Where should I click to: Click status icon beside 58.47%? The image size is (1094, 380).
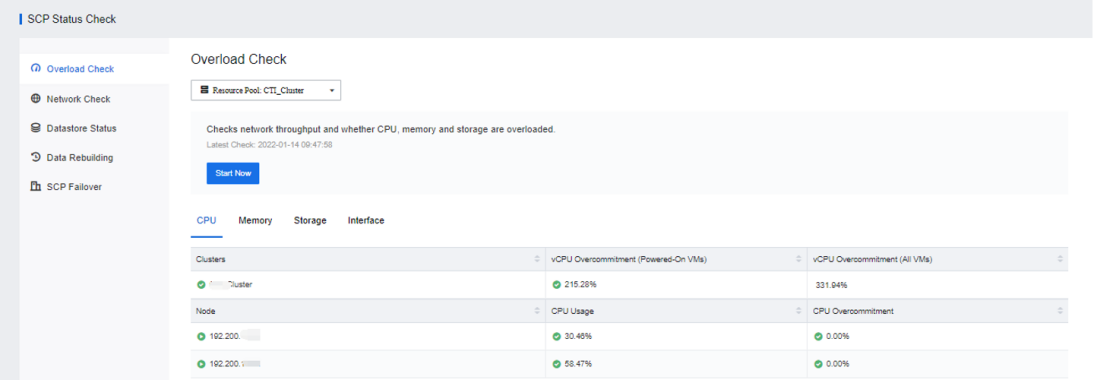click(557, 364)
